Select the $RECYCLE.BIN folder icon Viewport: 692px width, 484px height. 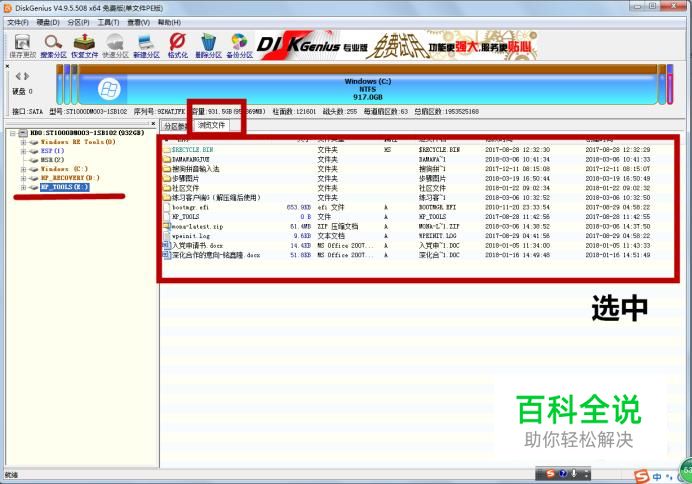click(x=167, y=150)
